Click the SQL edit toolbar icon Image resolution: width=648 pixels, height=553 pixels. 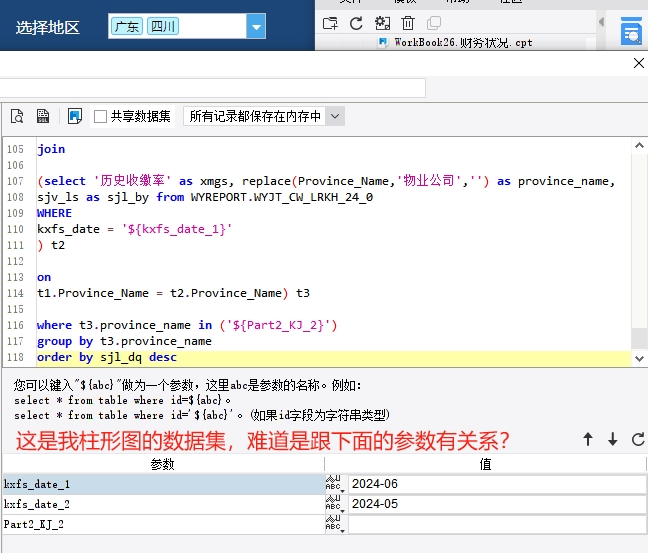point(43,117)
